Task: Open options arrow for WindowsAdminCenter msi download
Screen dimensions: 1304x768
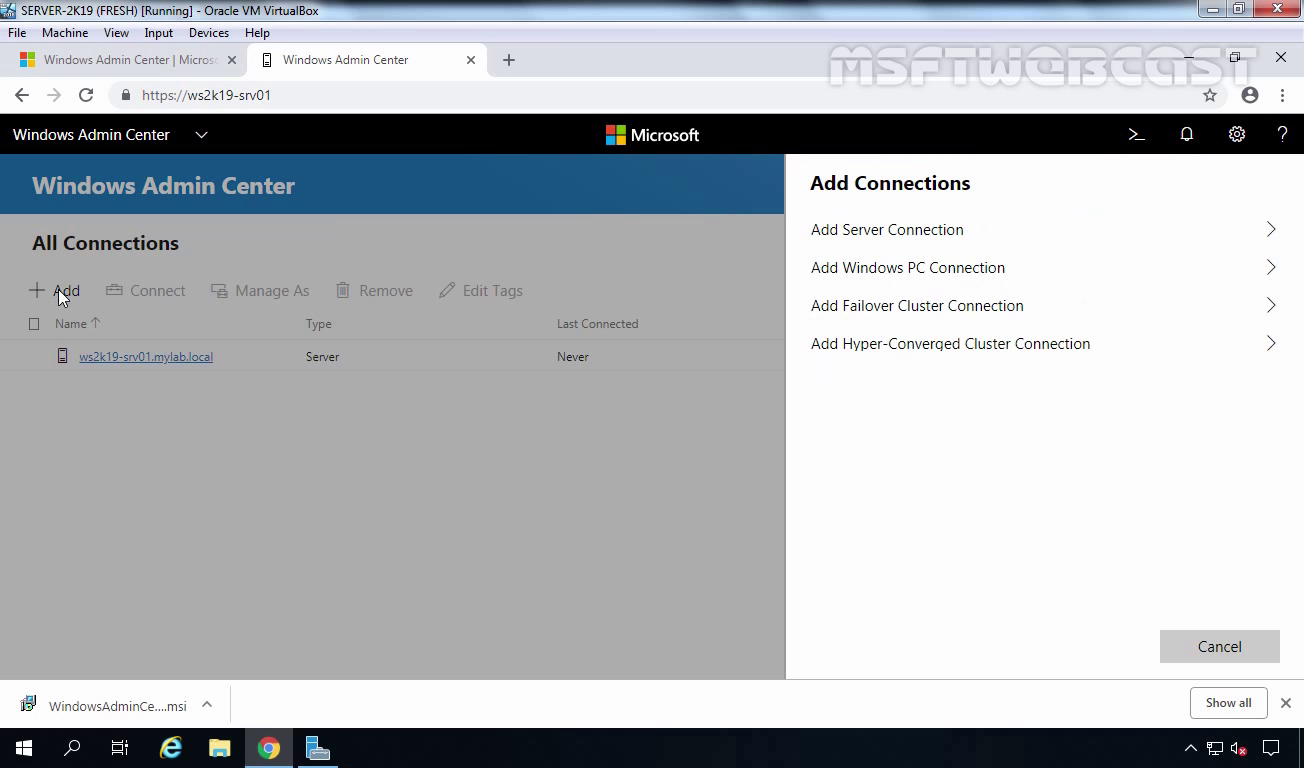Action: [x=207, y=704]
